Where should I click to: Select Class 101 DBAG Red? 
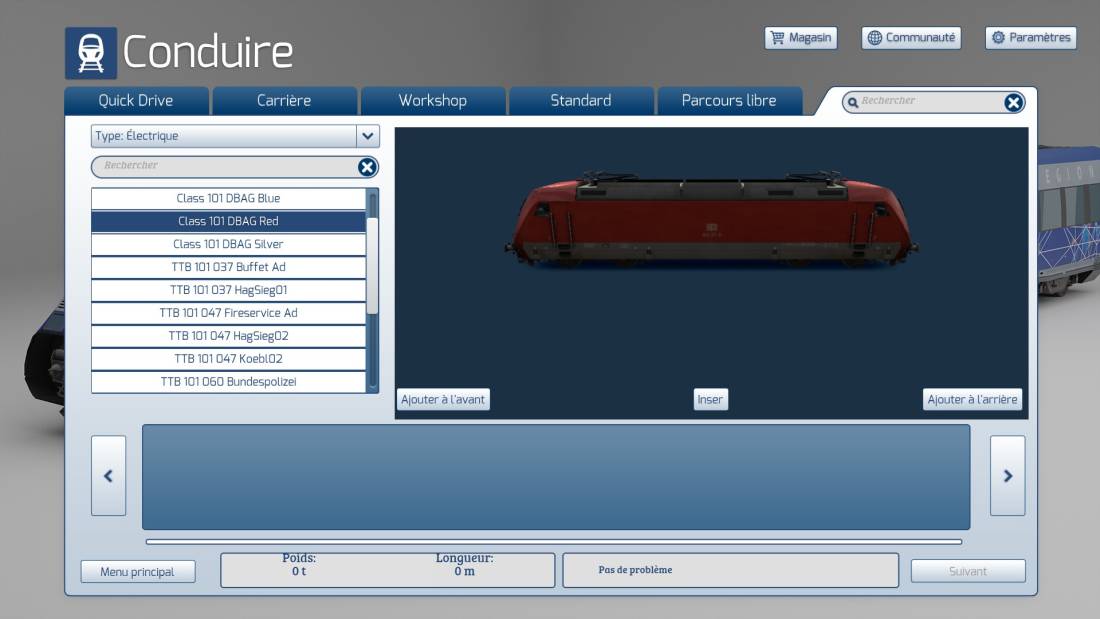228,221
